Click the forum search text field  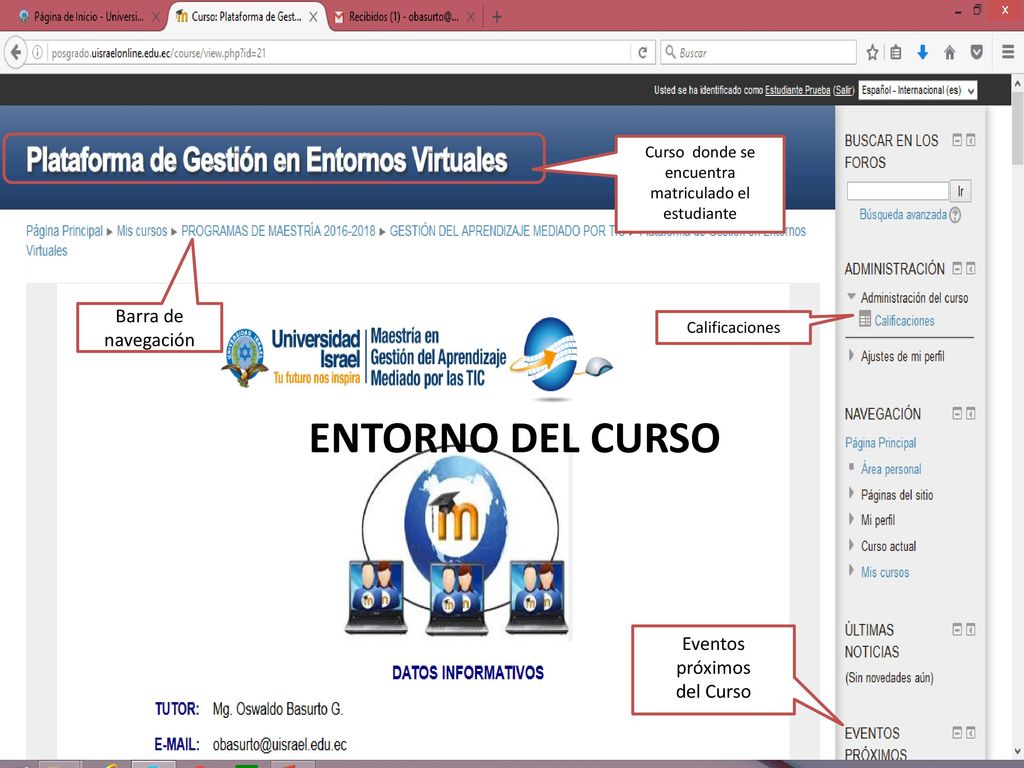pos(897,191)
